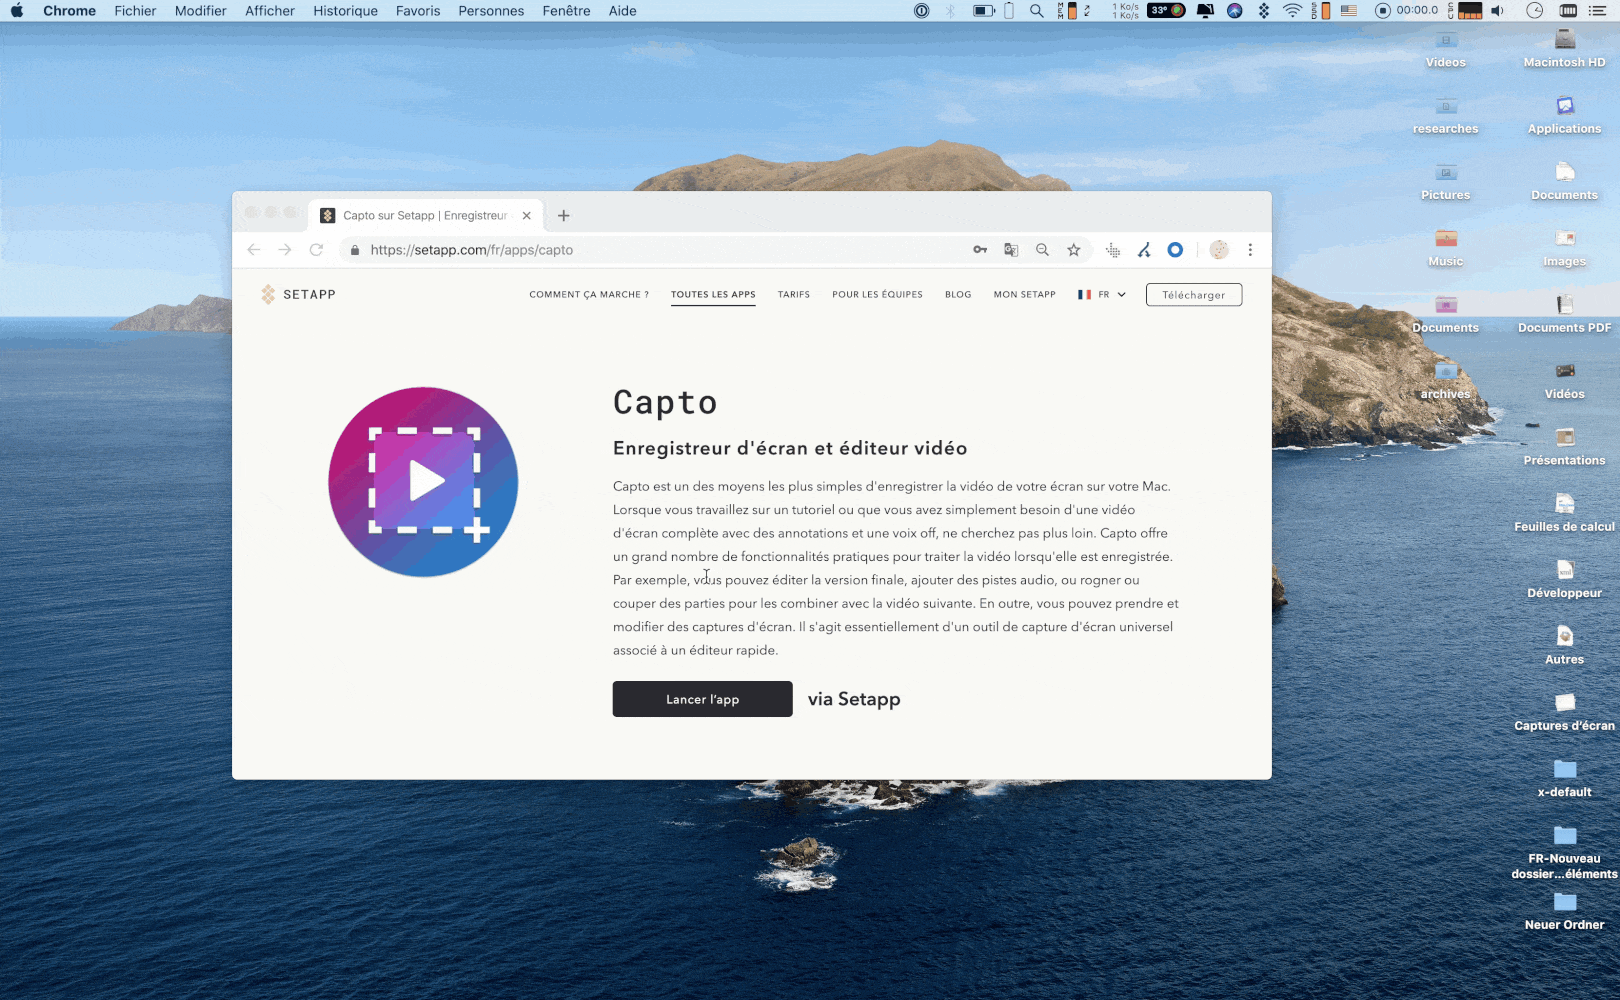Open the Dropbox menu bar icon
The height and width of the screenshot is (1000, 1620).
(1264, 11)
